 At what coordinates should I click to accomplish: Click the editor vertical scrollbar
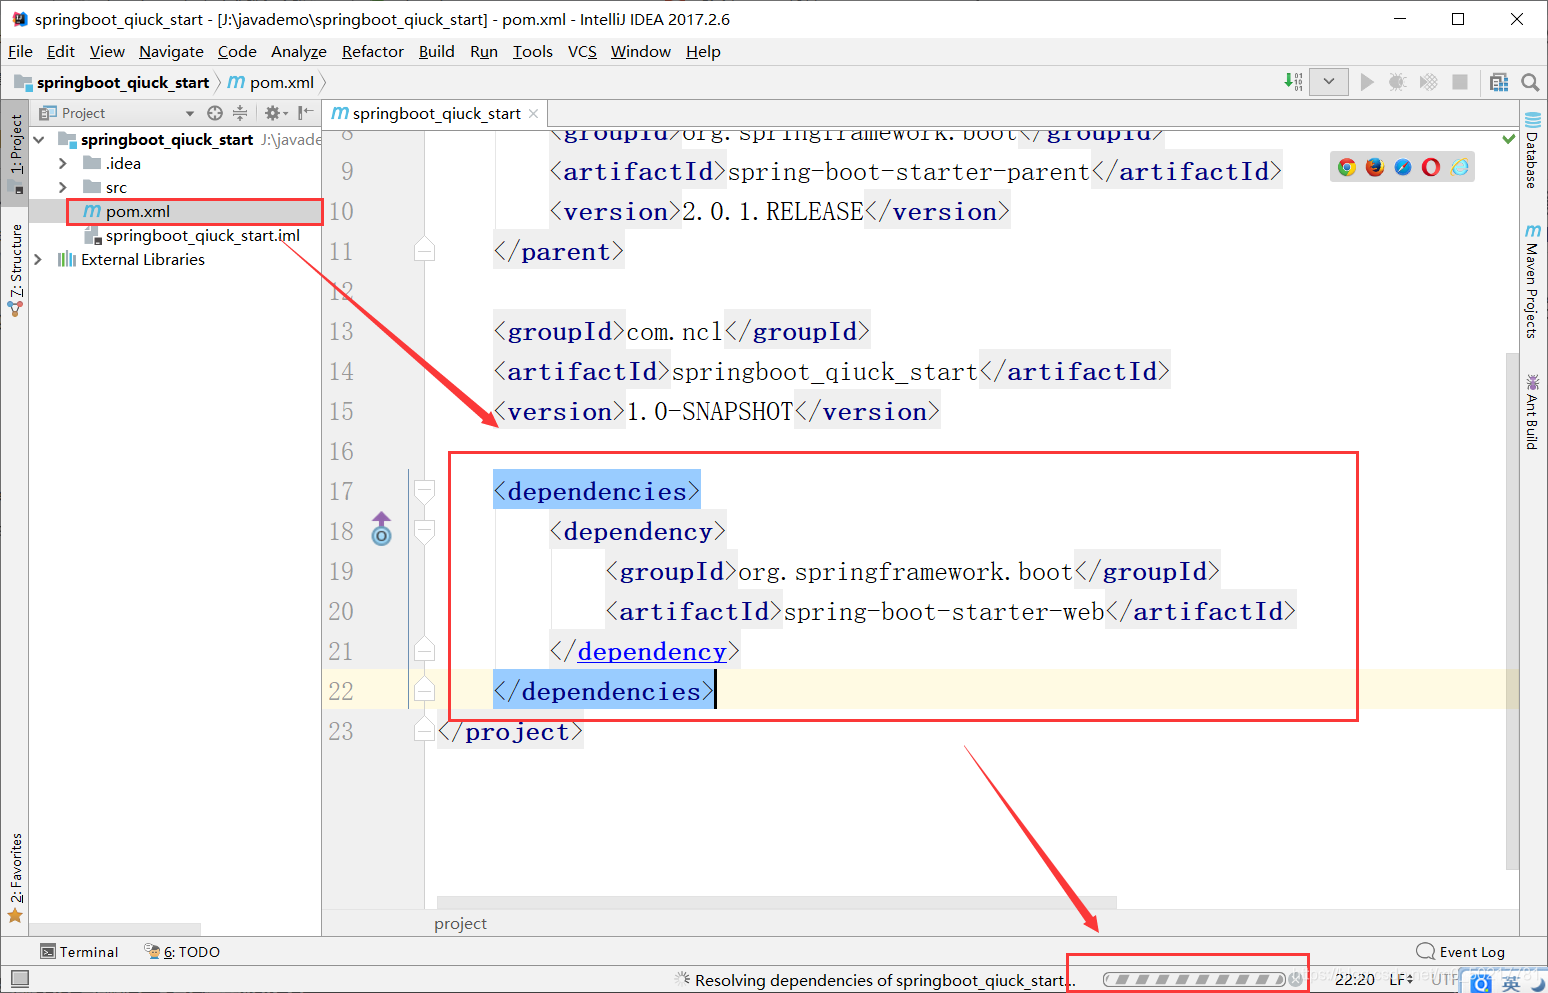(1512, 610)
